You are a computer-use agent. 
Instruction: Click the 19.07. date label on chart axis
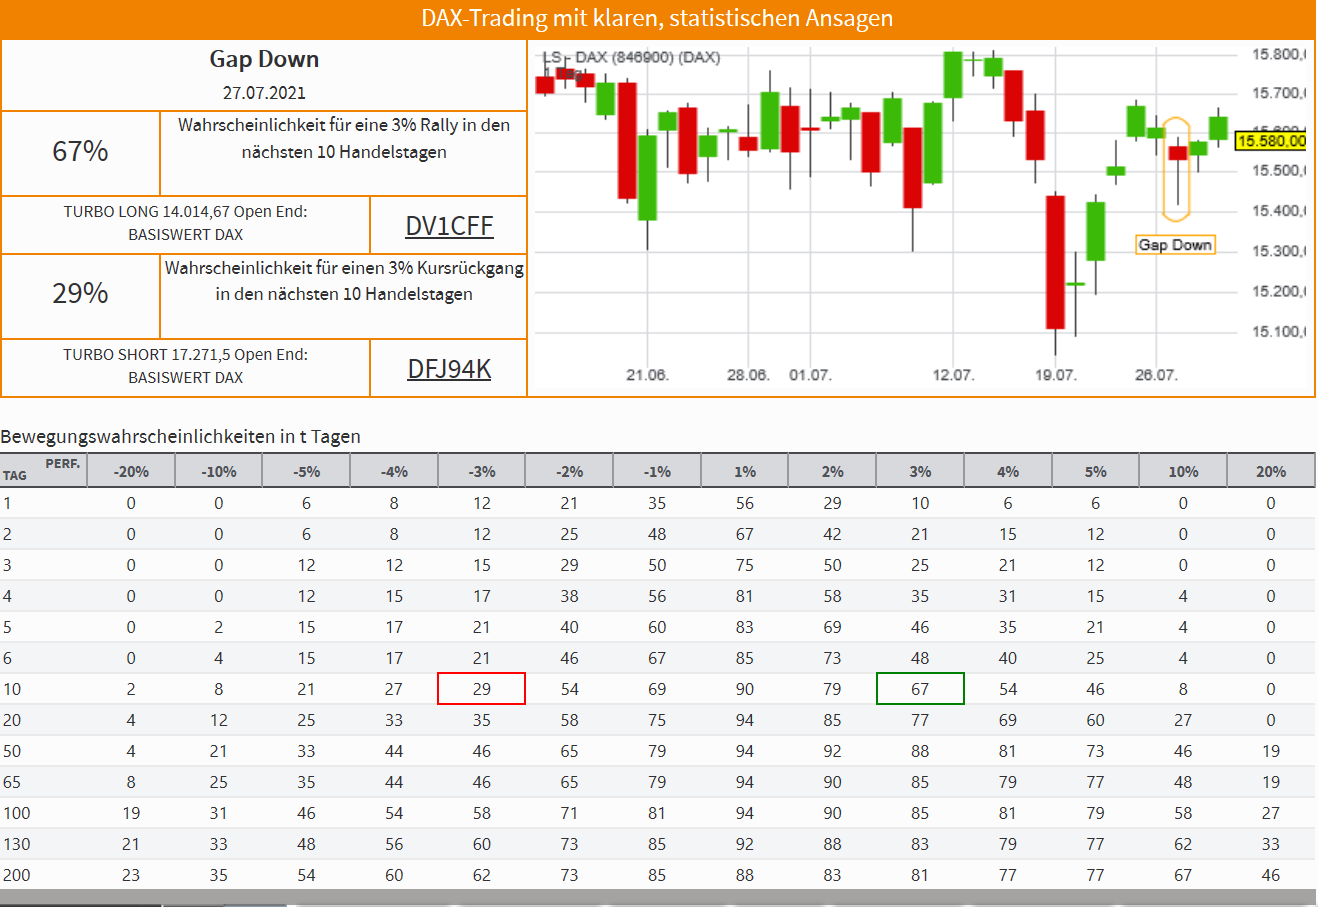click(x=1055, y=375)
